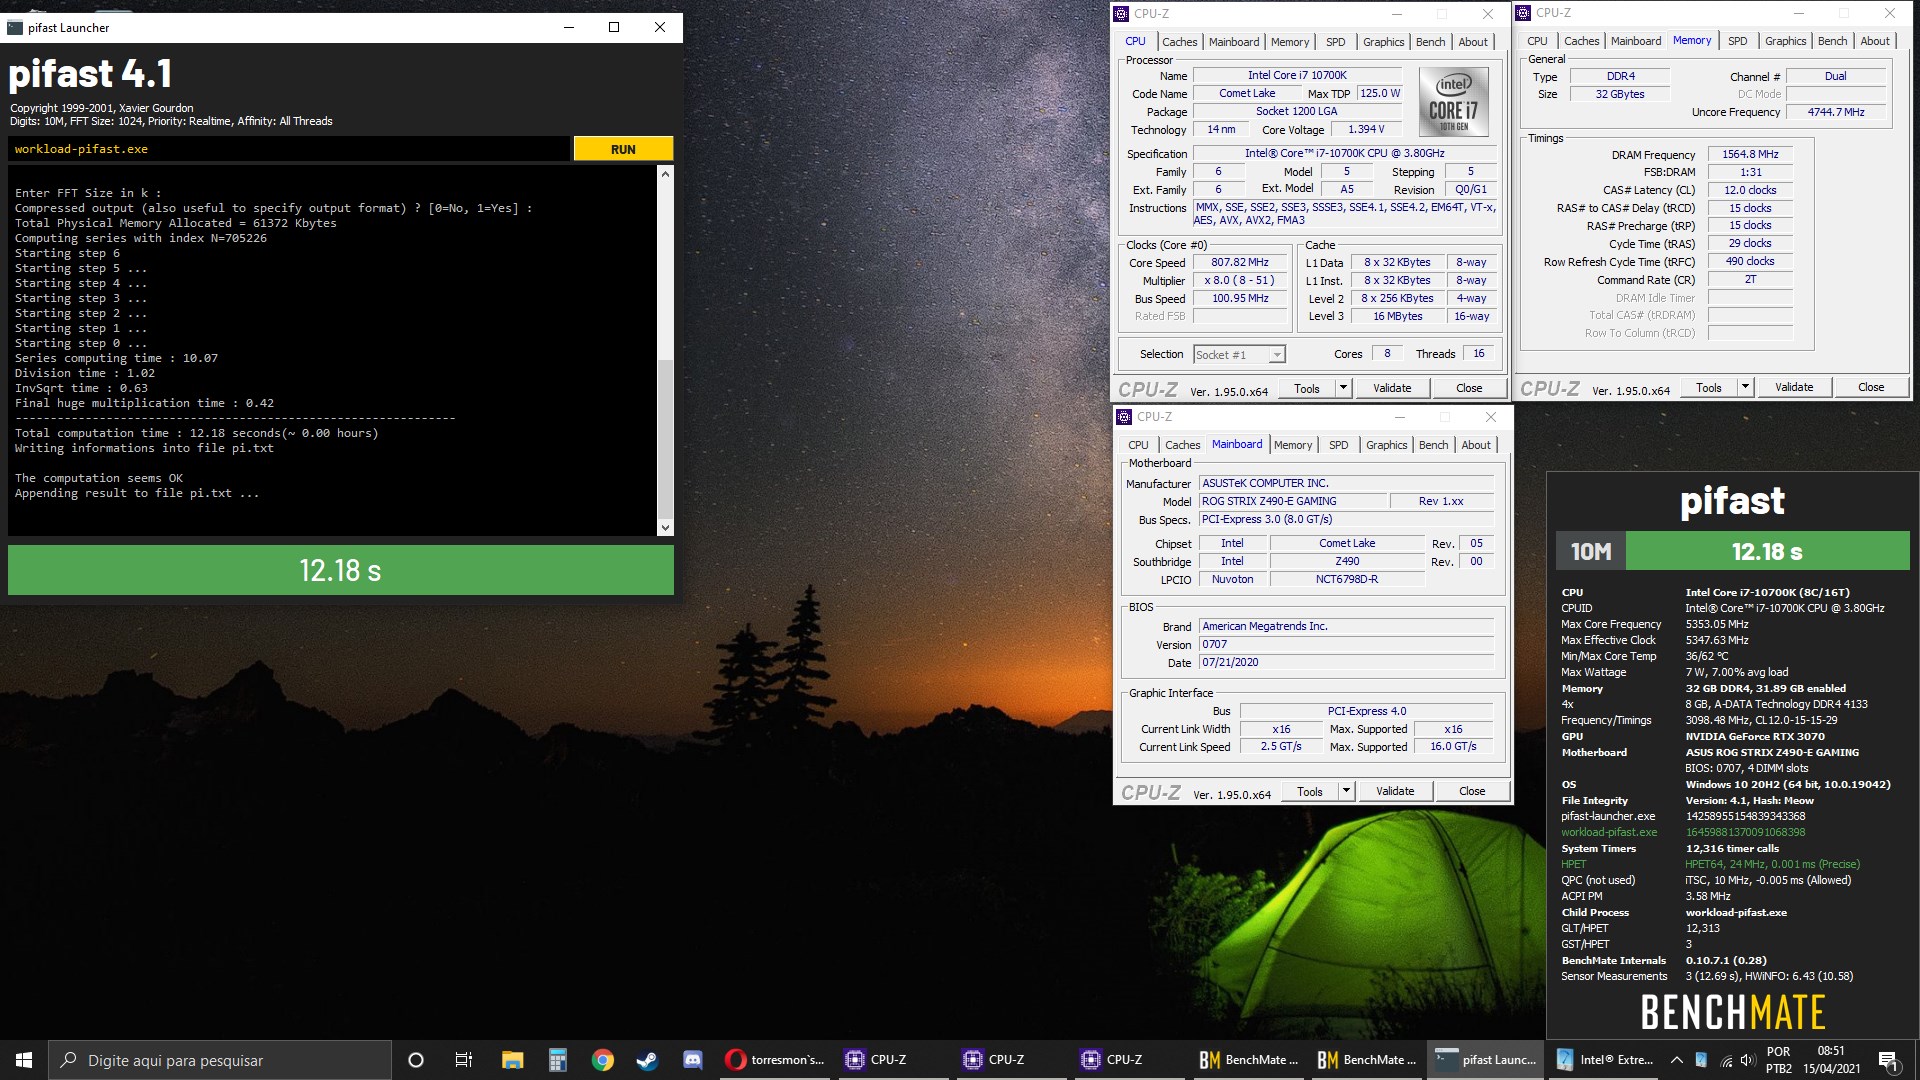Click Validate in CPU-Z Memory window

click(1794, 387)
